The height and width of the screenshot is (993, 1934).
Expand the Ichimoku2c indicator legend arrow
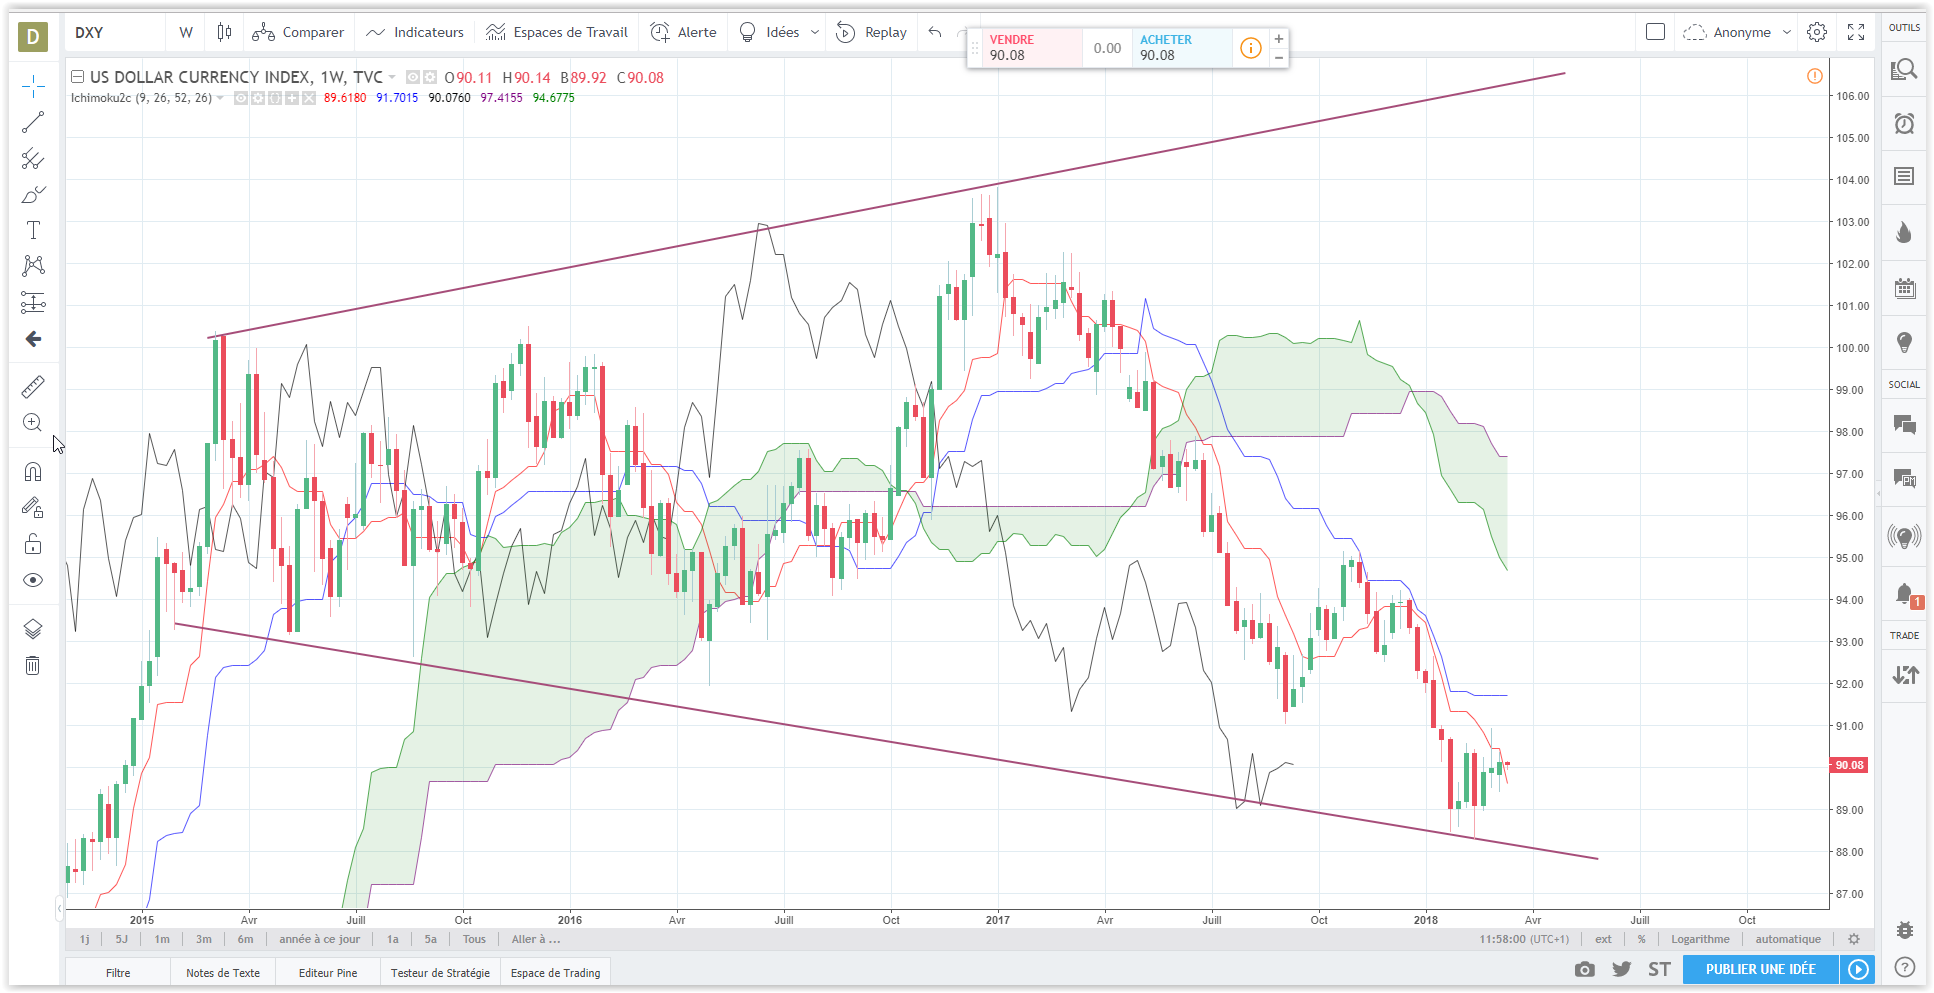pos(221,98)
